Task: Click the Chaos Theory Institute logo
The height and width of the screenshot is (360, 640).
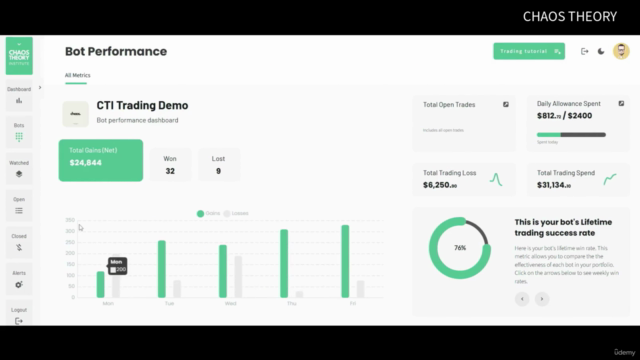Action: click(19, 56)
